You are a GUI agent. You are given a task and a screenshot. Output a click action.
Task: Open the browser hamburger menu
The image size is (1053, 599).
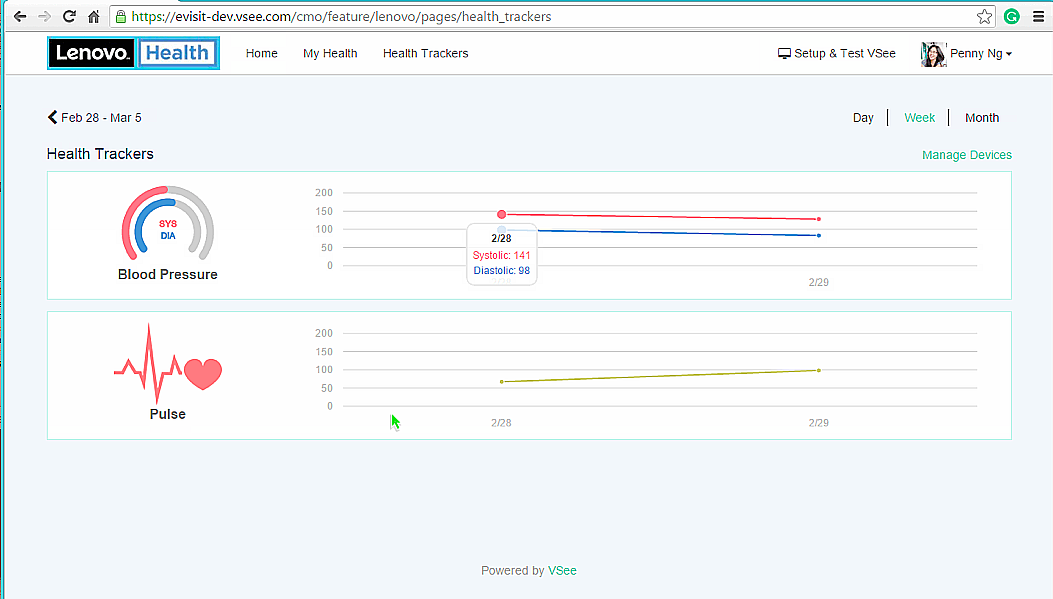(1038, 16)
